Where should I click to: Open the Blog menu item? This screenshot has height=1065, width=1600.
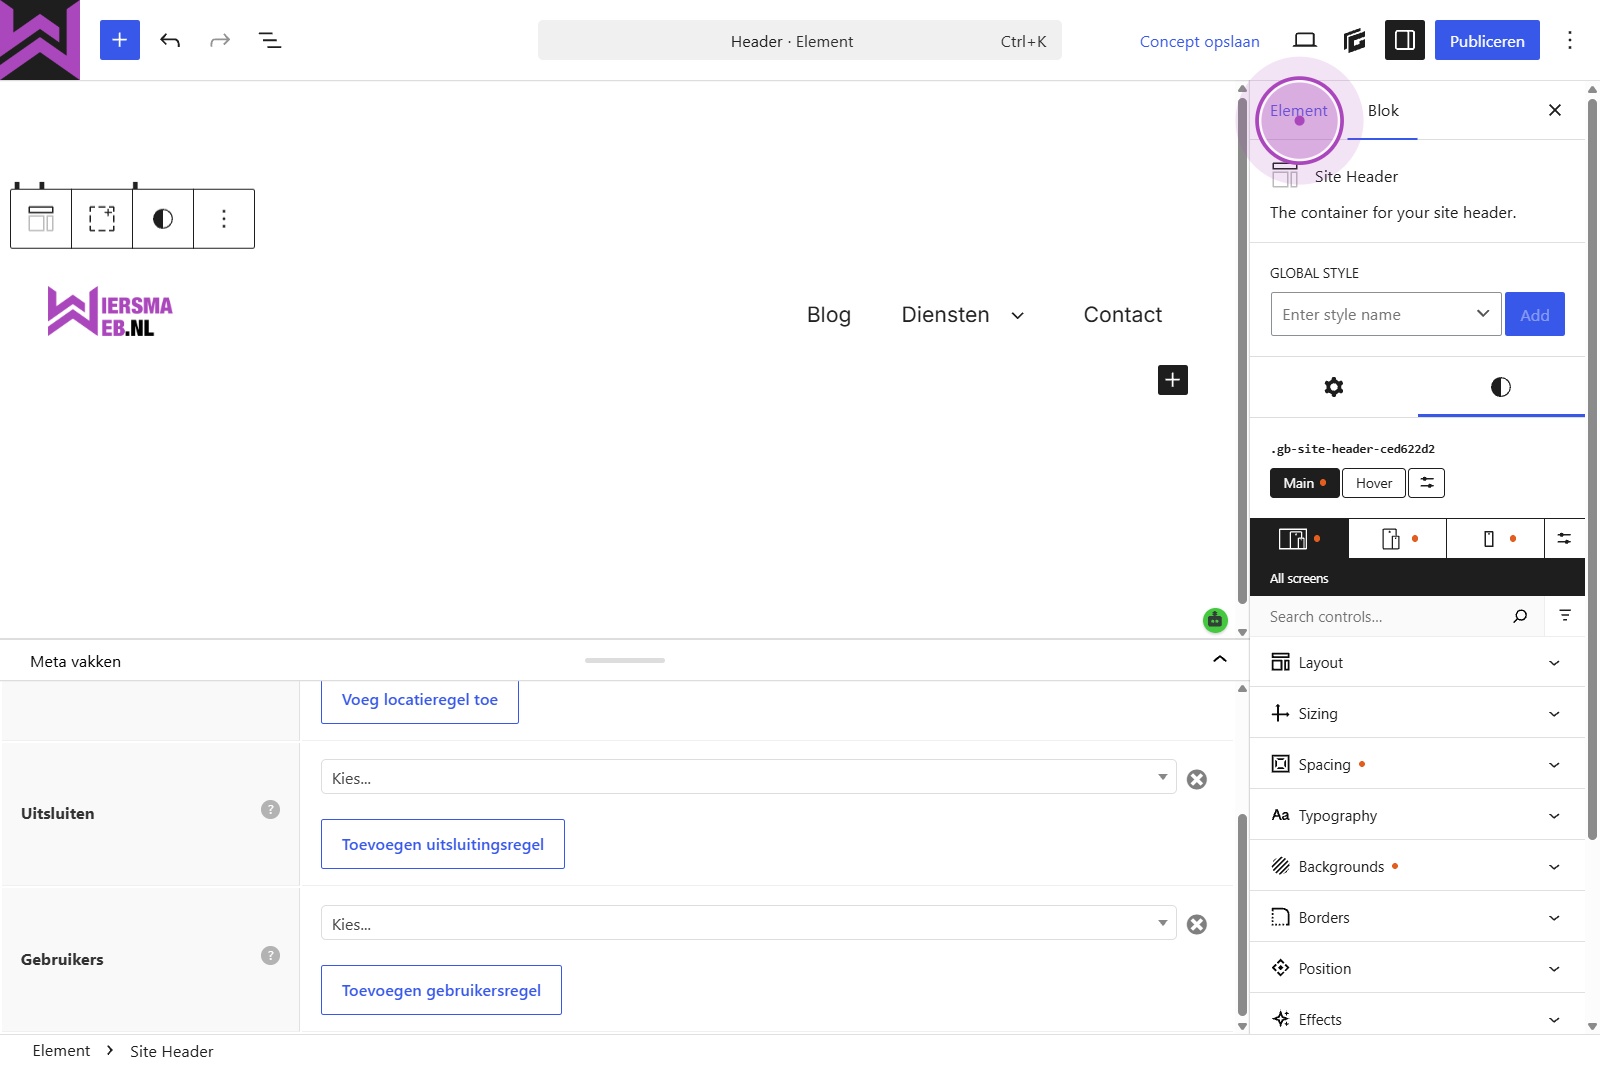(829, 315)
